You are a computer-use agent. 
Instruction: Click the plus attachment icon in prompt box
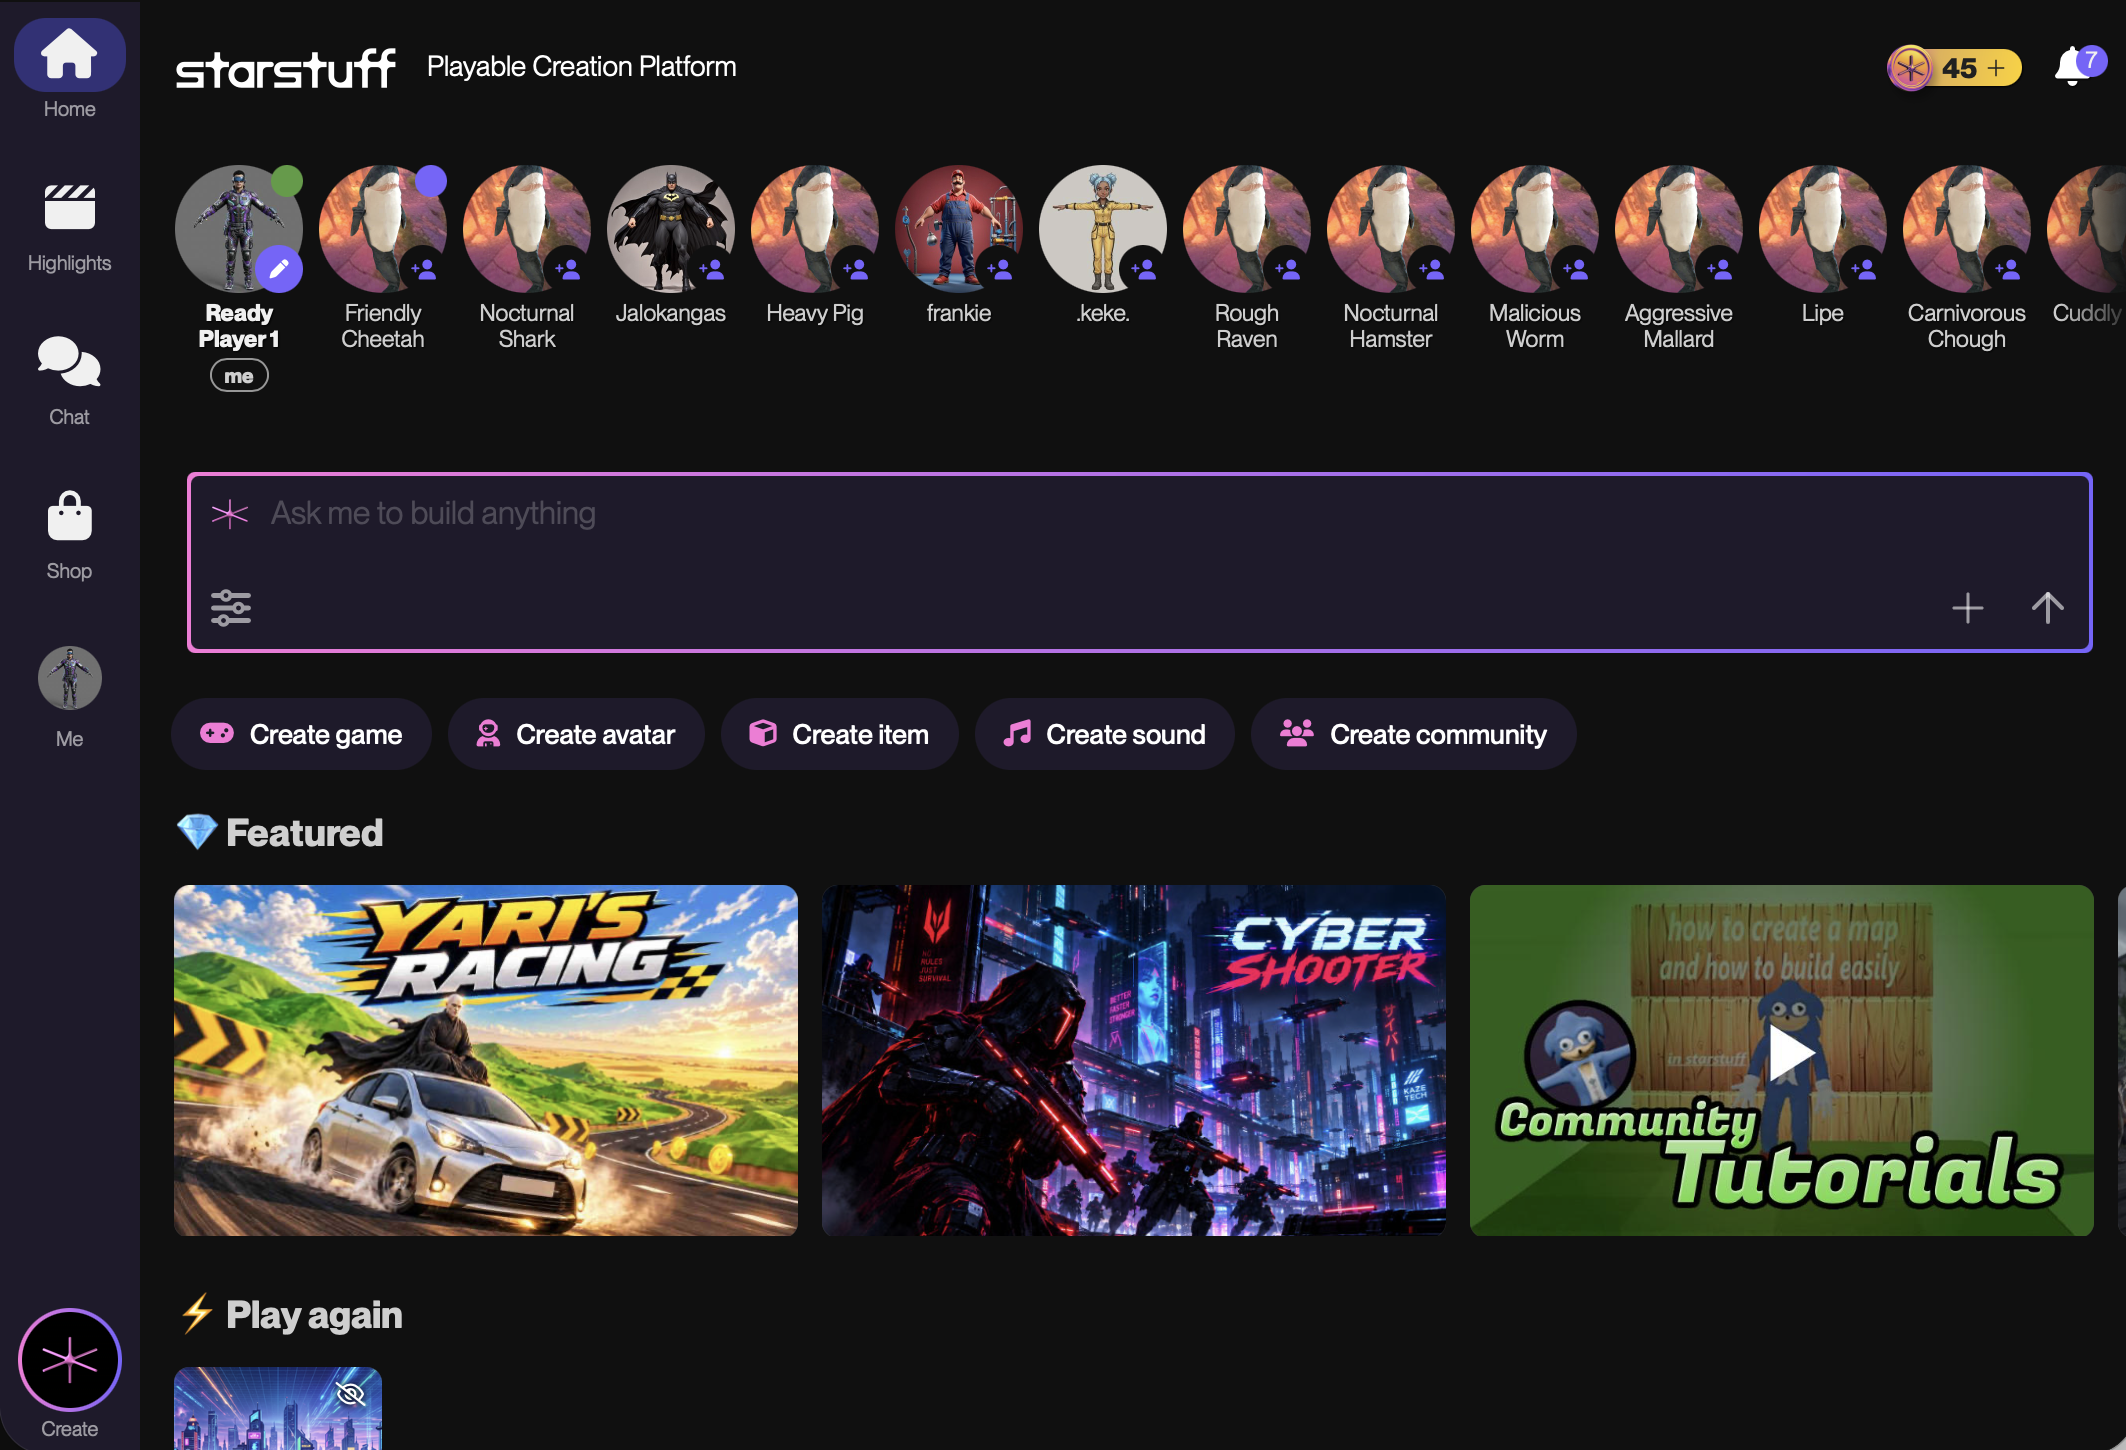tap(1967, 607)
